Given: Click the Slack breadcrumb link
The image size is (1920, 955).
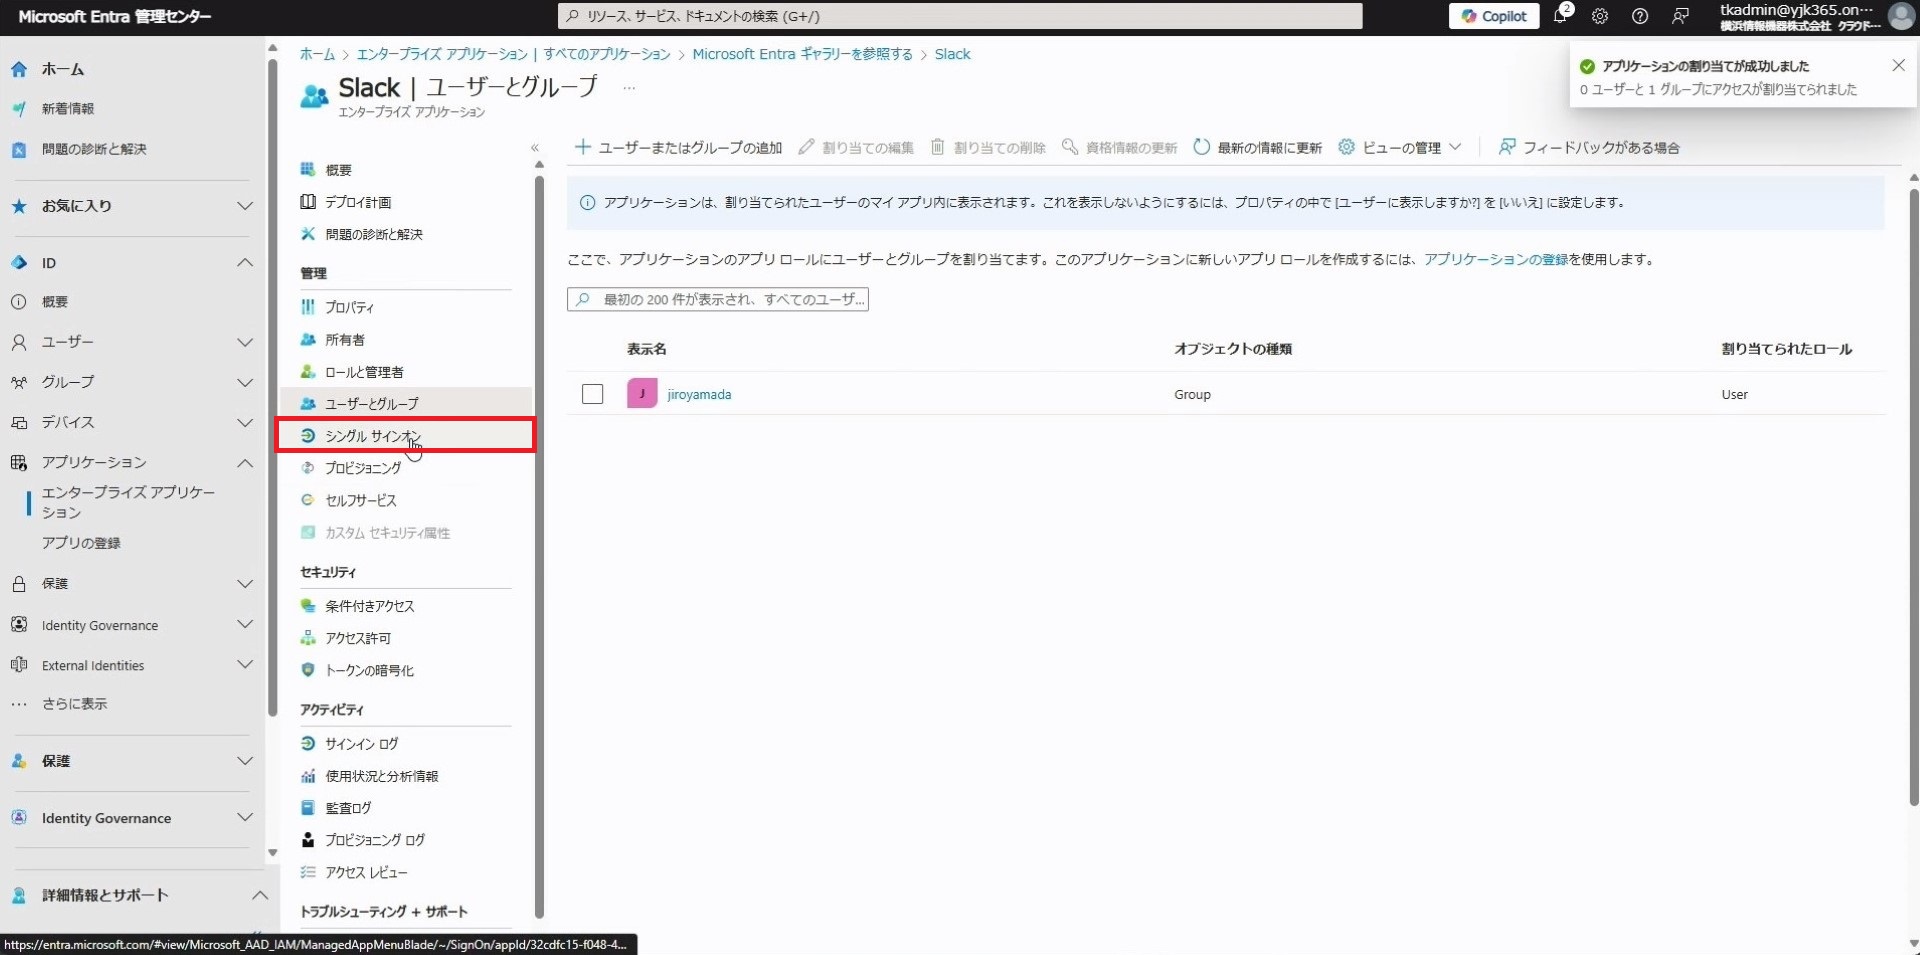Looking at the screenshot, I should (952, 54).
